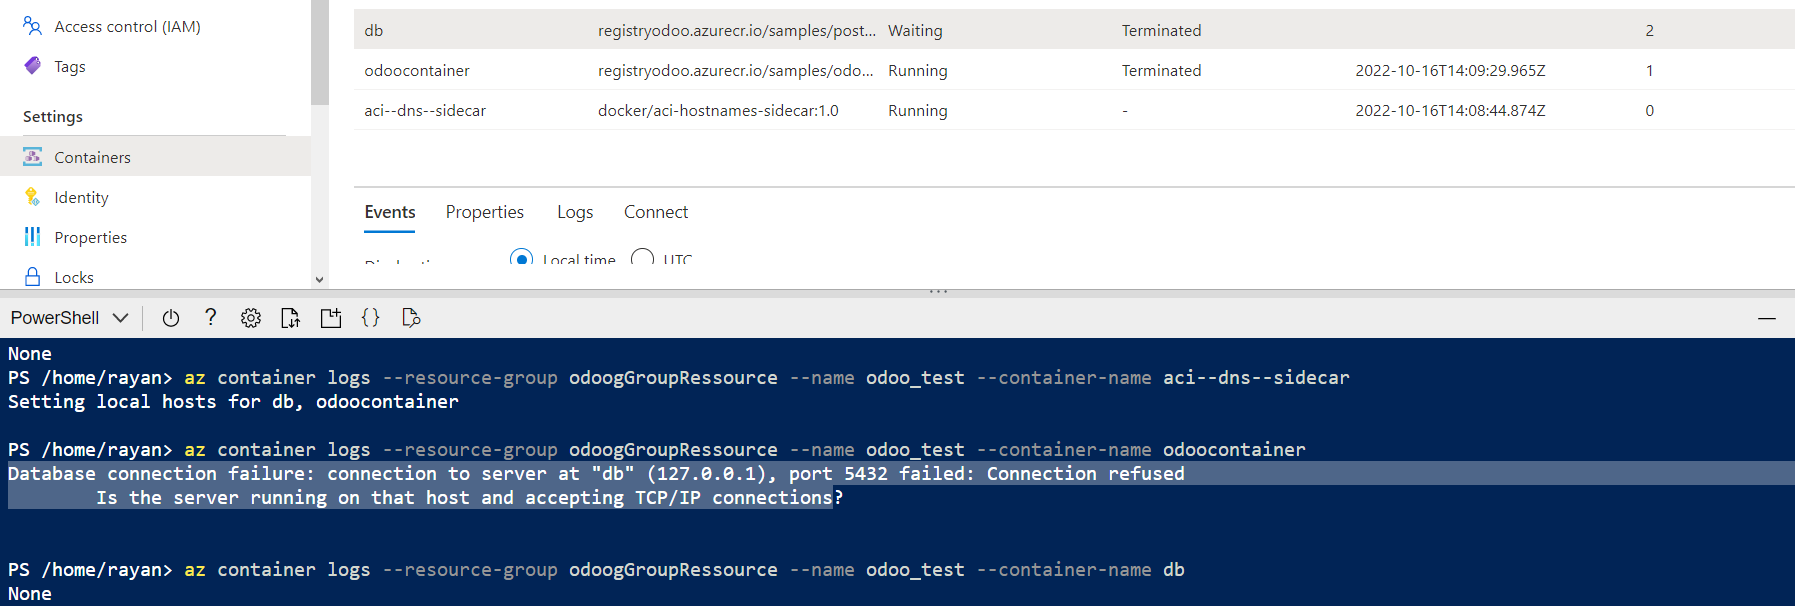The width and height of the screenshot is (1795, 606).
Task: Click restart count 0 for sidecar
Action: [1649, 110]
